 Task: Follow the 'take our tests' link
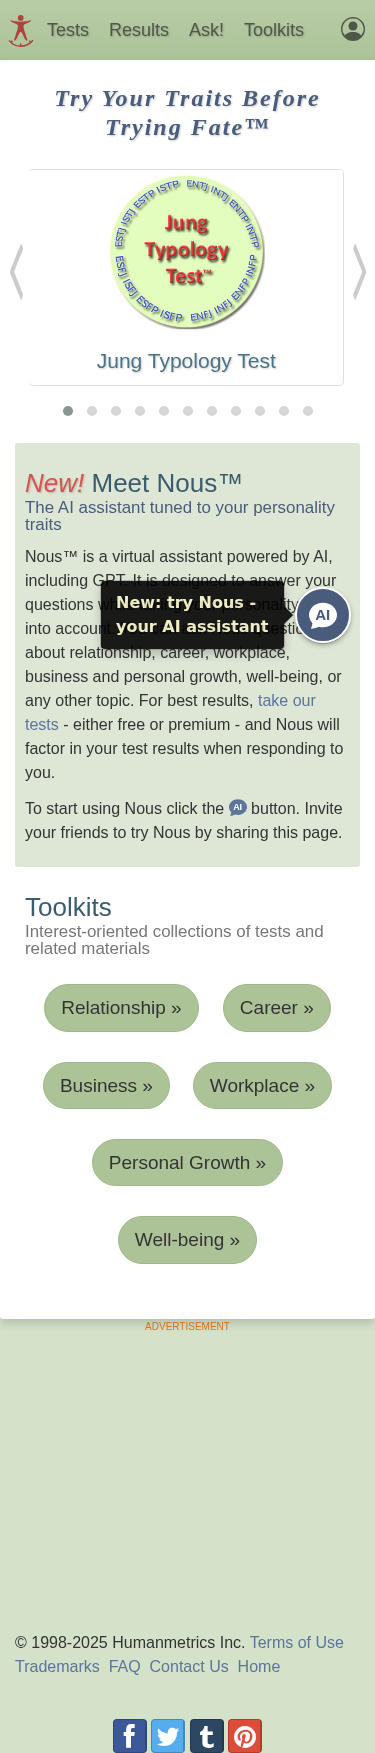(170, 712)
